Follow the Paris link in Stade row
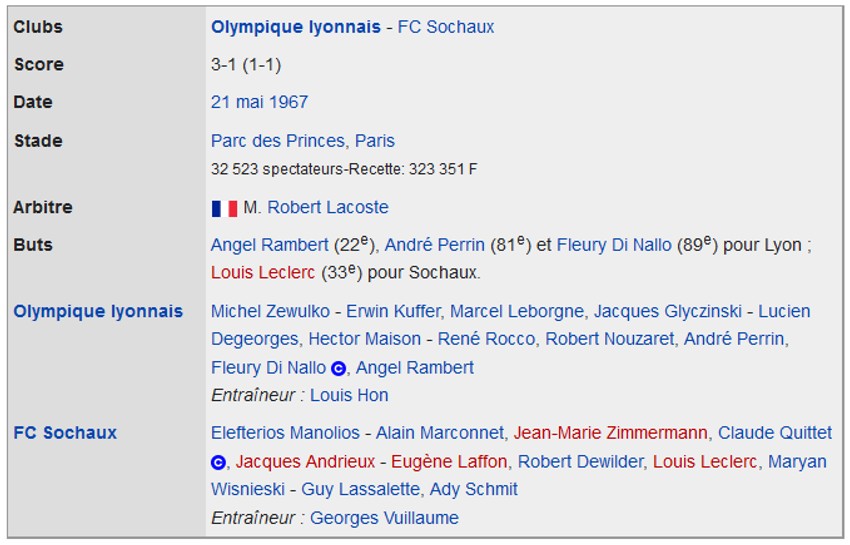Viewport: 850px width, 545px height. [x=375, y=141]
